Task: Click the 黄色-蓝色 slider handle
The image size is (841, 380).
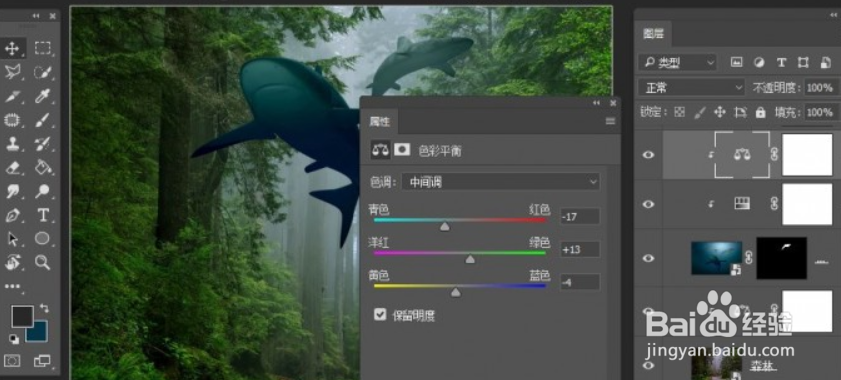Action: [455, 293]
